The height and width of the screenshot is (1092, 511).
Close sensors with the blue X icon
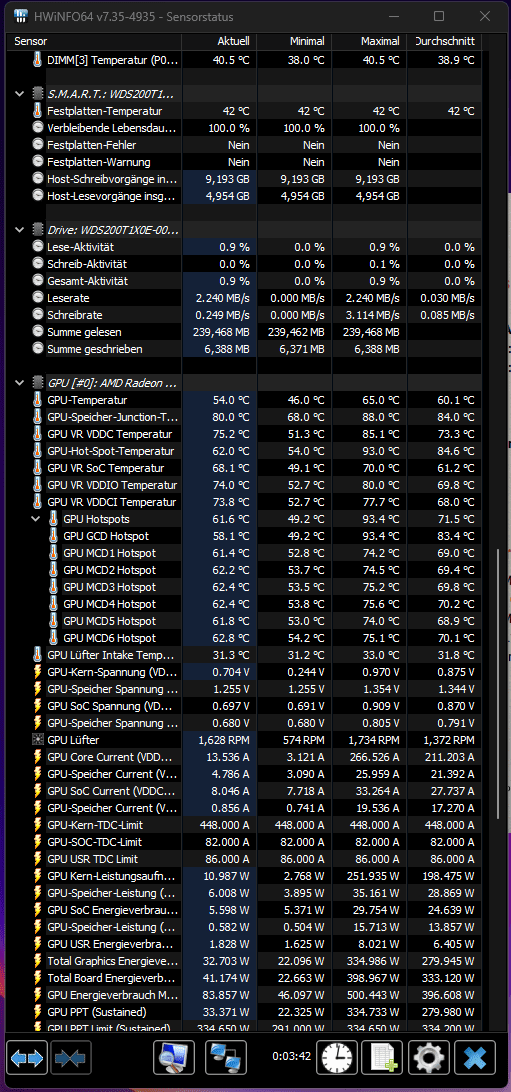pos(475,1059)
